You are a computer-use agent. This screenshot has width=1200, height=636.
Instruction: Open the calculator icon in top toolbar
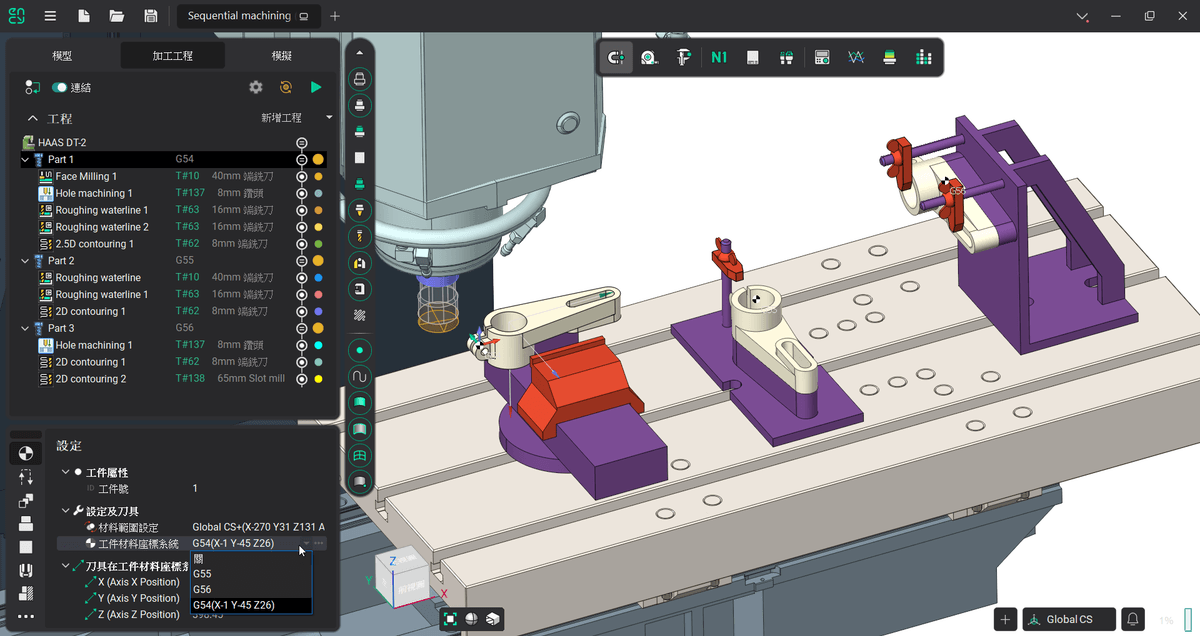point(822,58)
